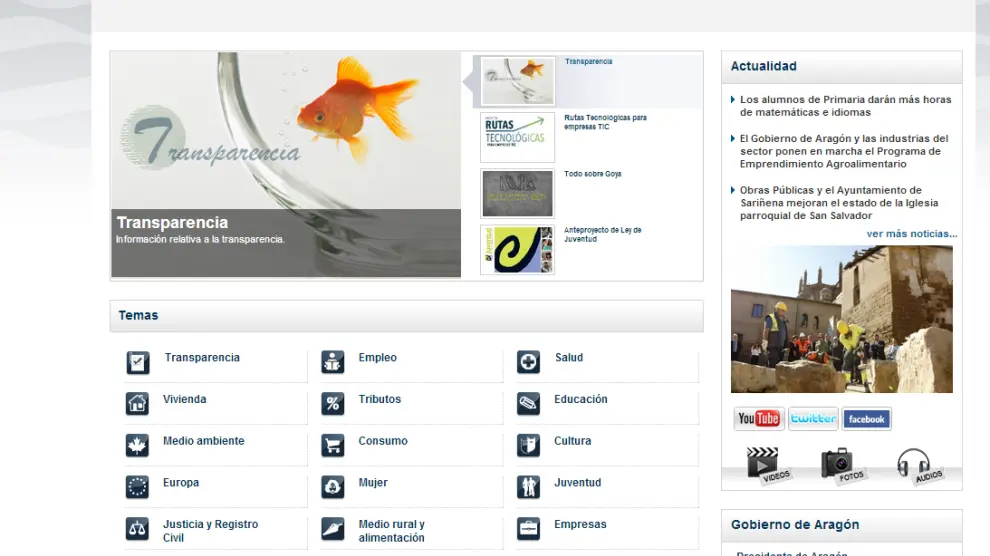Open the Medio ambiente topic link

[203, 441]
